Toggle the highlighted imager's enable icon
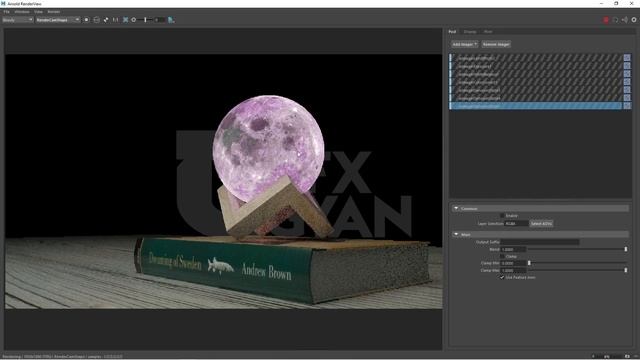Screen dimensions: 640x360 (627, 105)
